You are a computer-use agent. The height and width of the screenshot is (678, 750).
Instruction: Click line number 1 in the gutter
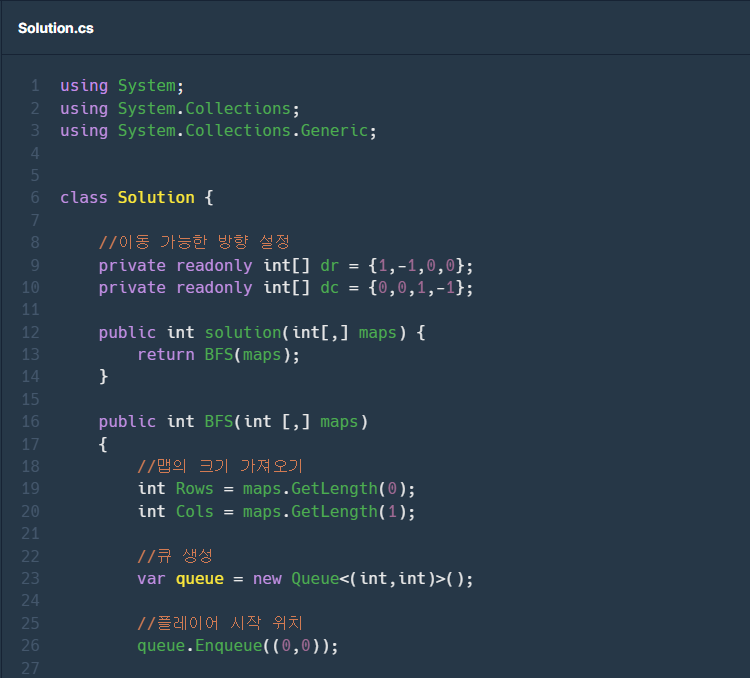pyautogui.click(x=35, y=86)
